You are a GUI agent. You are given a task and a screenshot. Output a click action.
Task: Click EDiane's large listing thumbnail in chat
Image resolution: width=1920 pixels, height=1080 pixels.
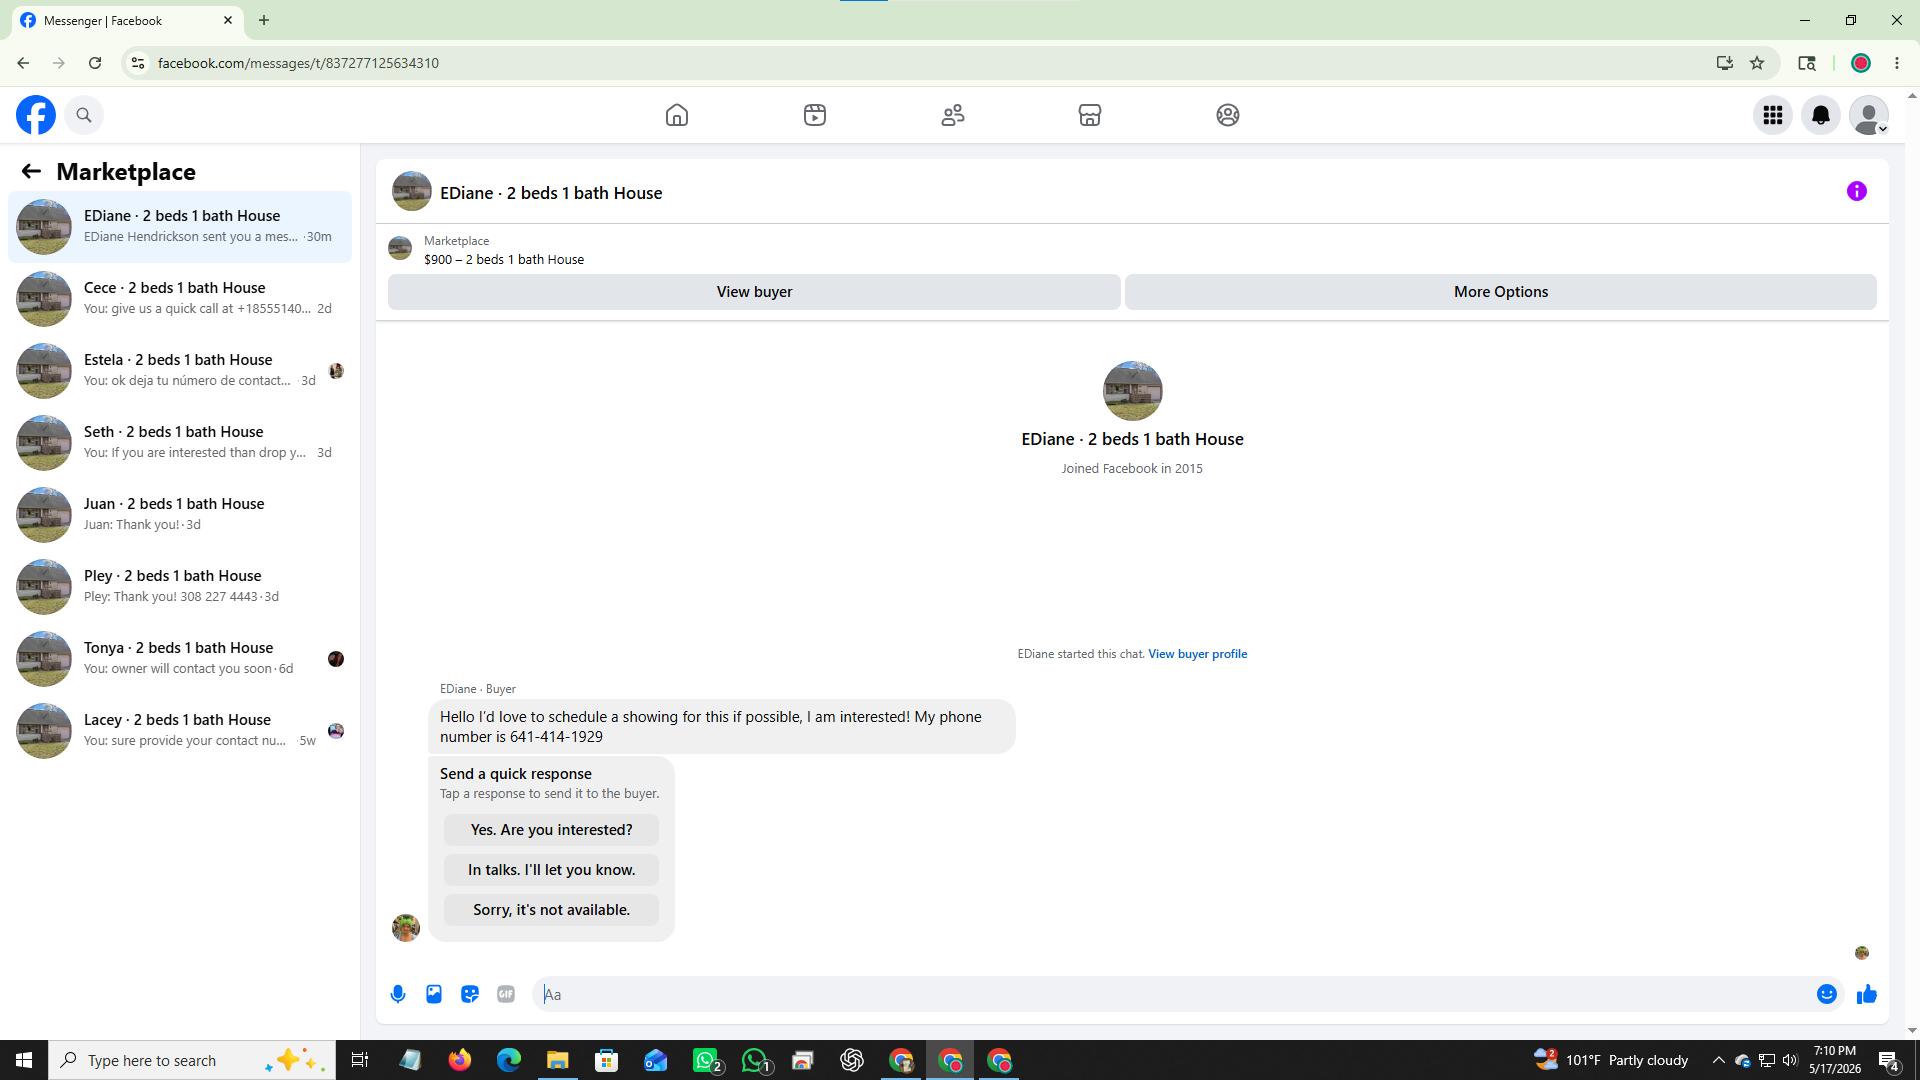pos(1132,391)
